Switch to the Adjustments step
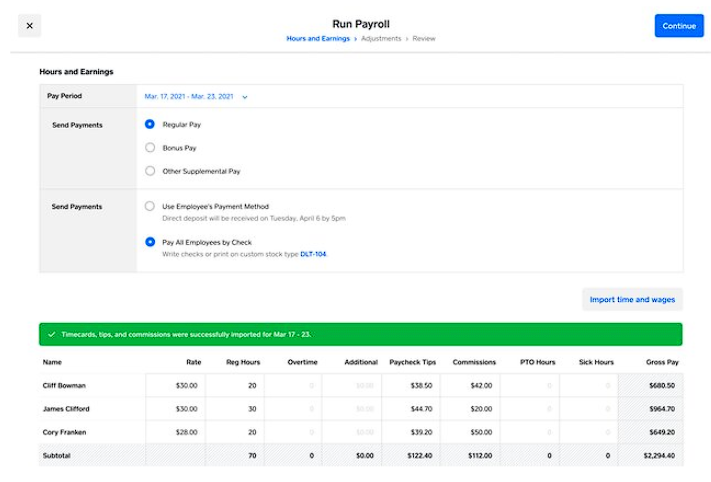The width and height of the screenshot is (711, 482). [381, 39]
